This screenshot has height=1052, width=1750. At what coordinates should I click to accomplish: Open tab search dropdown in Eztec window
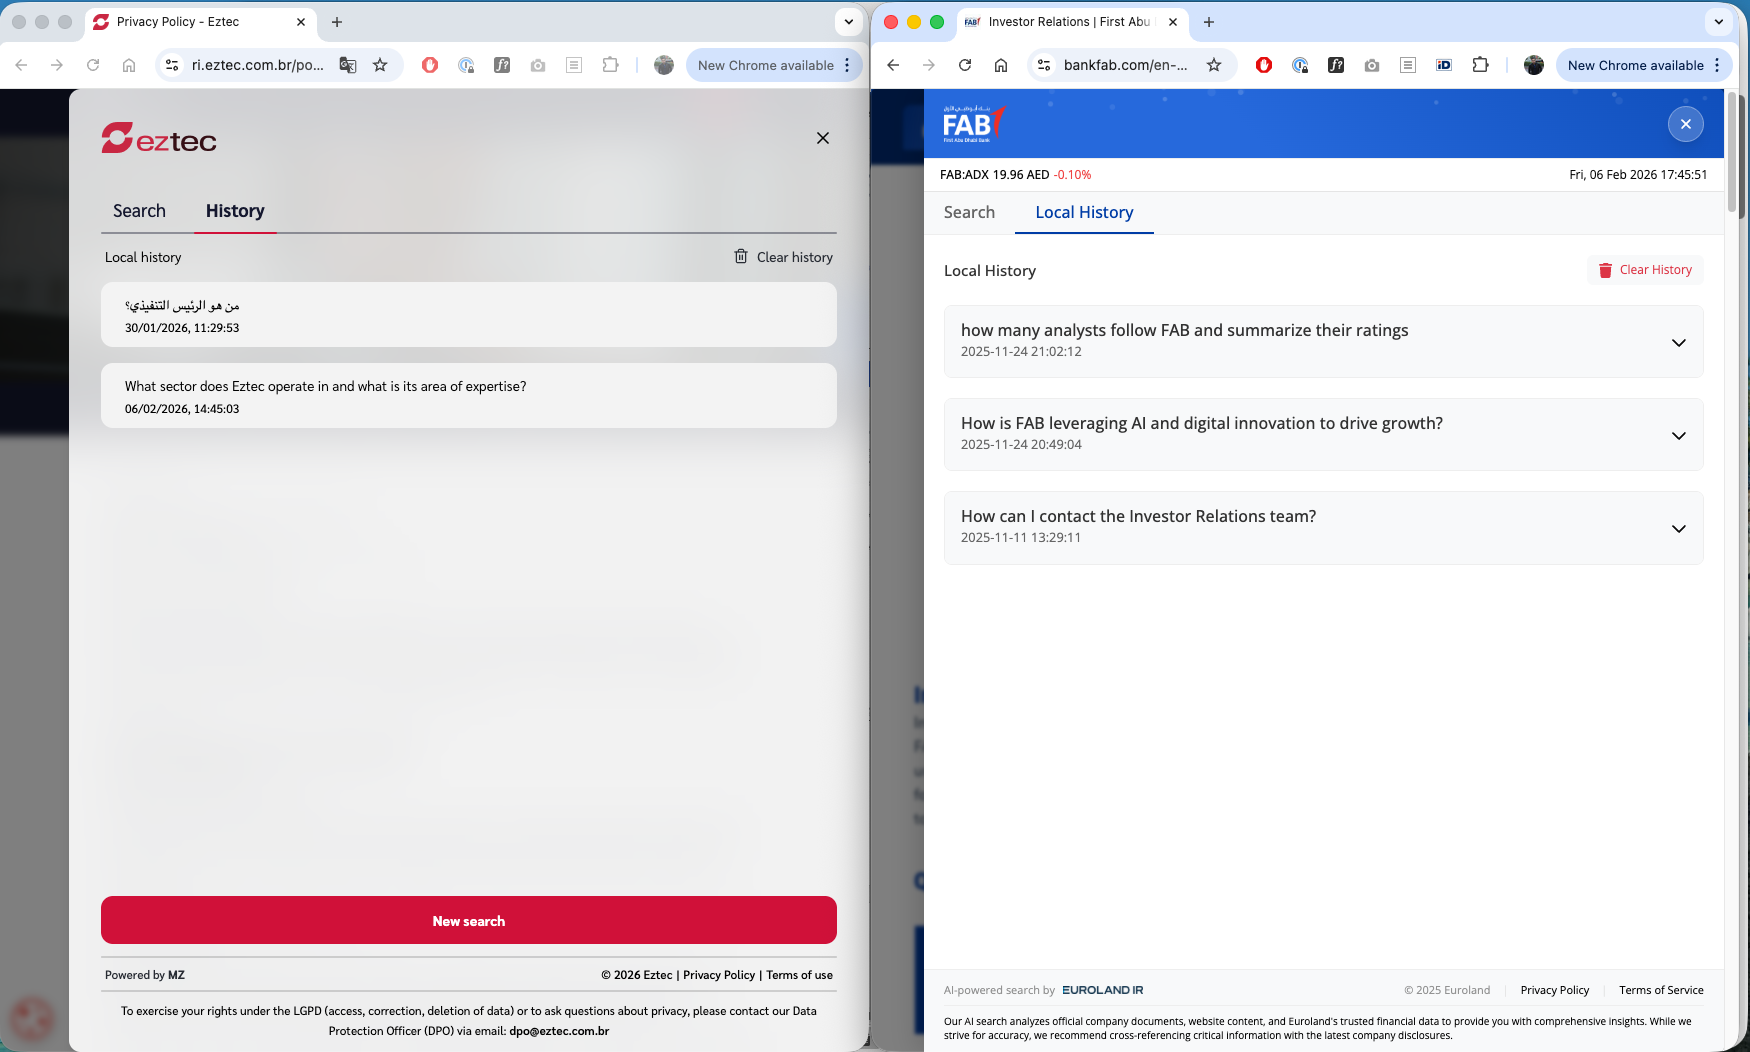[x=848, y=21]
